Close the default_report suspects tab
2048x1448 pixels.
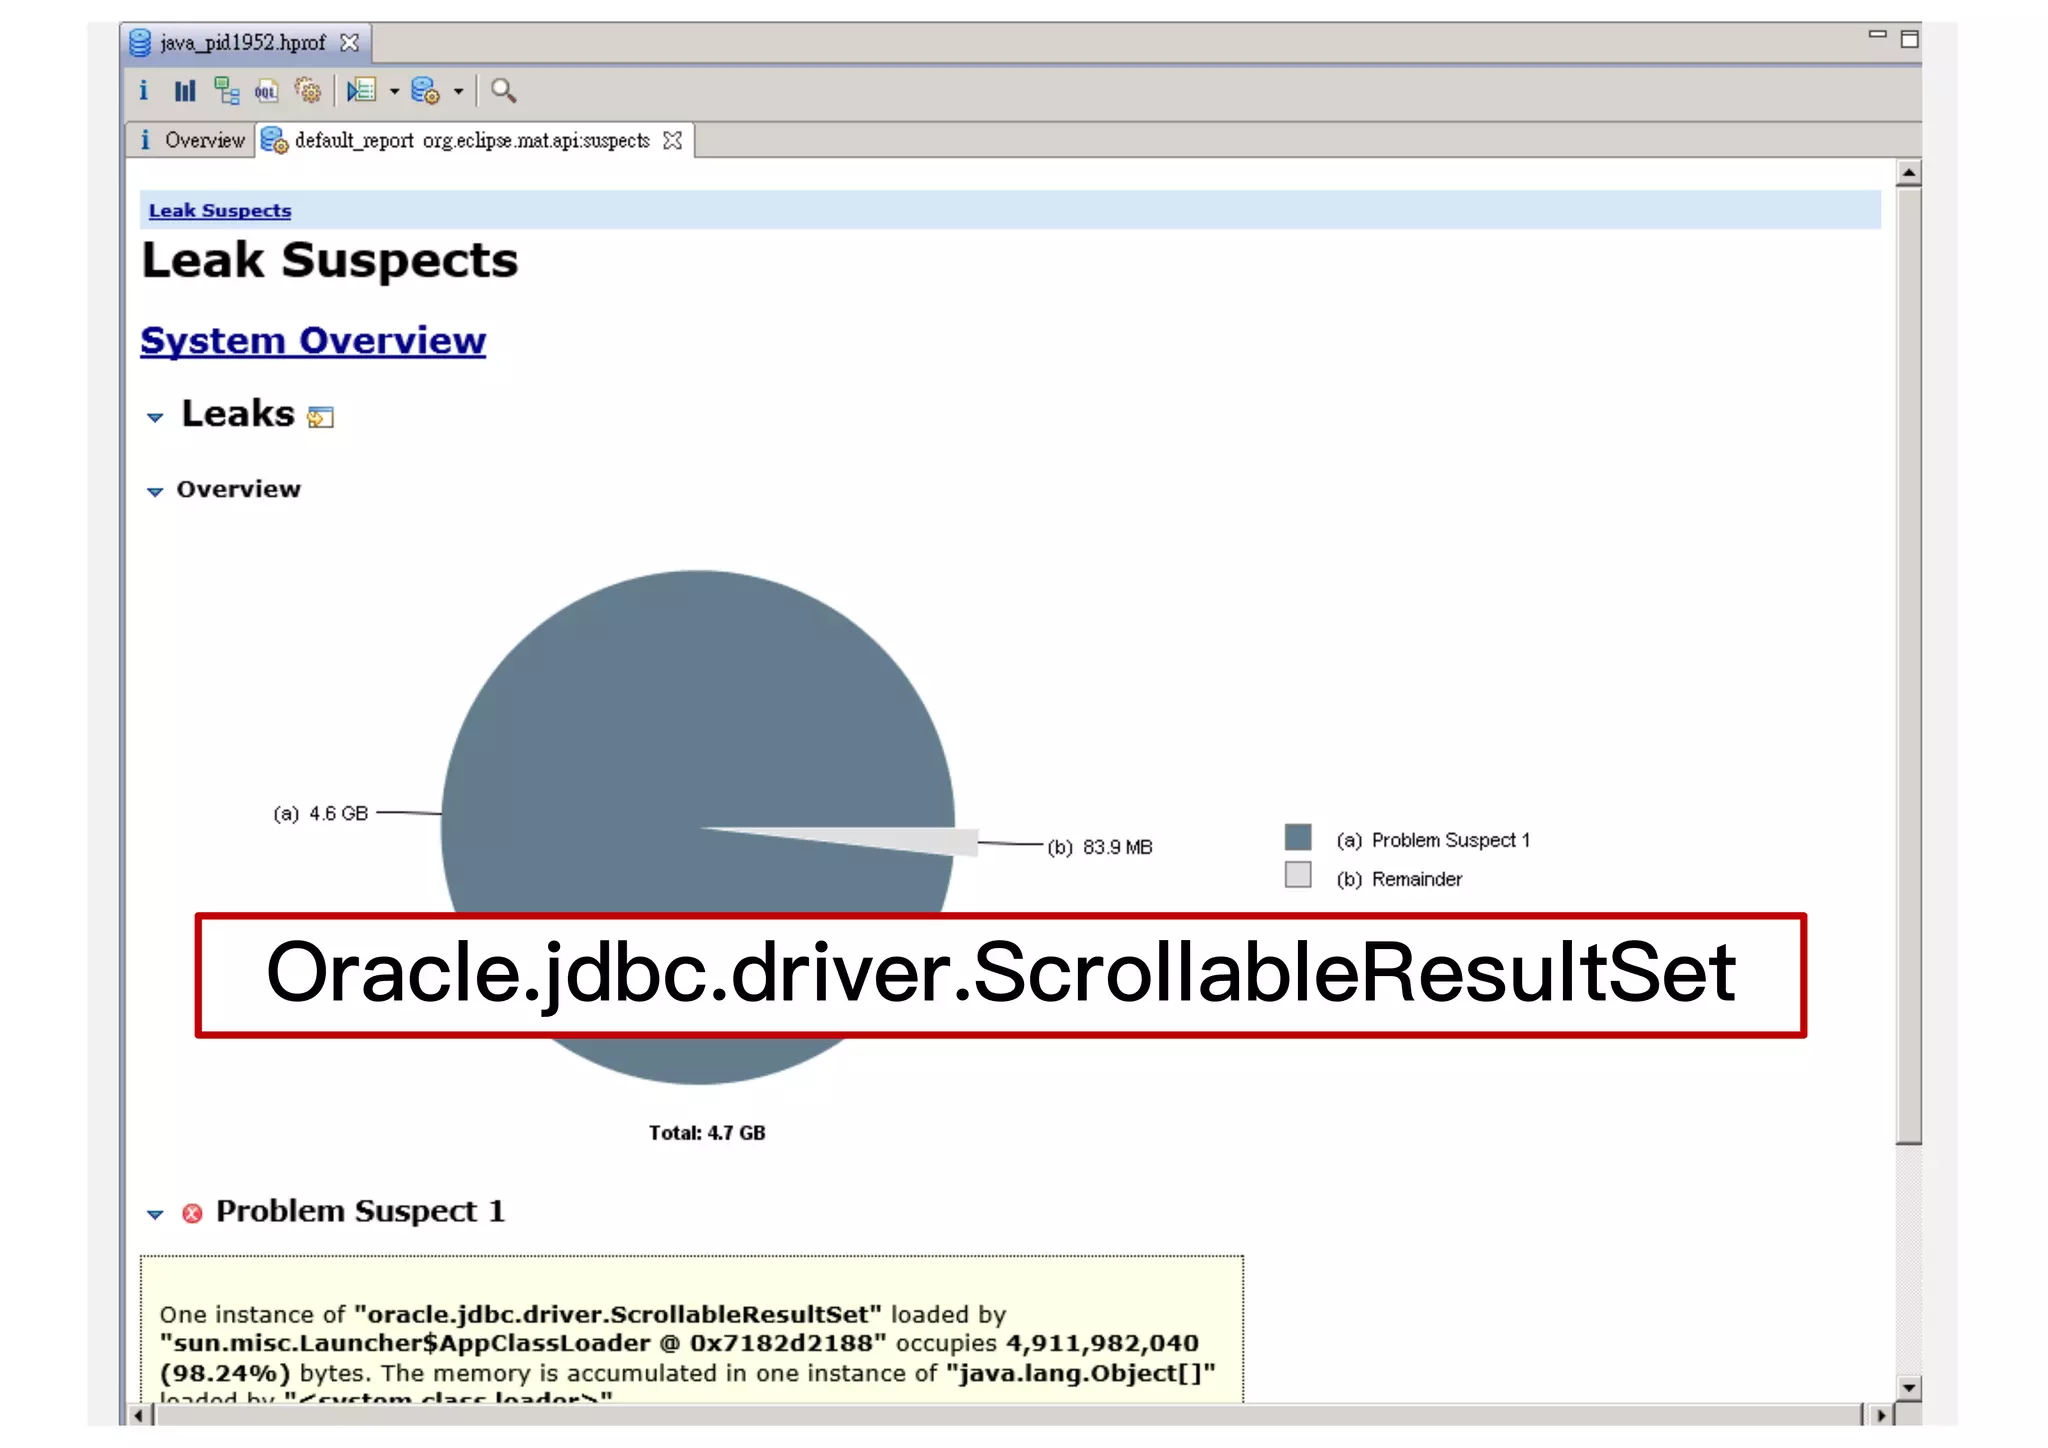pos(673,140)
